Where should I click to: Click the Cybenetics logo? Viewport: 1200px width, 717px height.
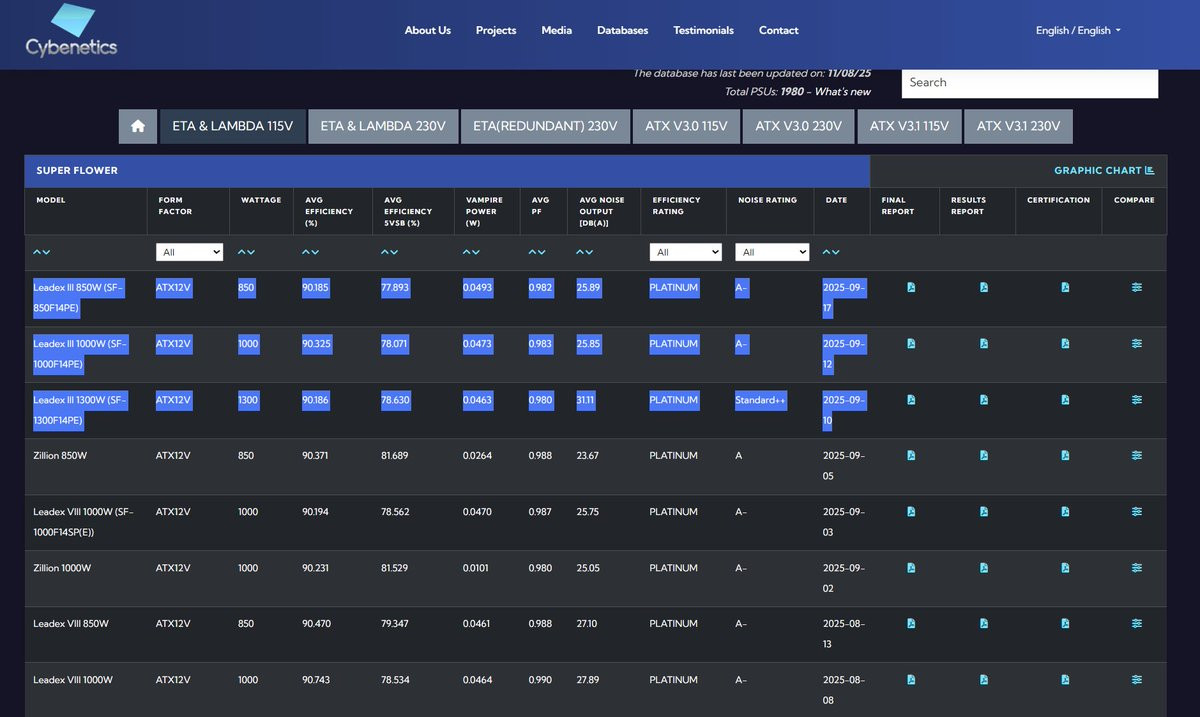(x=72, y=31)
